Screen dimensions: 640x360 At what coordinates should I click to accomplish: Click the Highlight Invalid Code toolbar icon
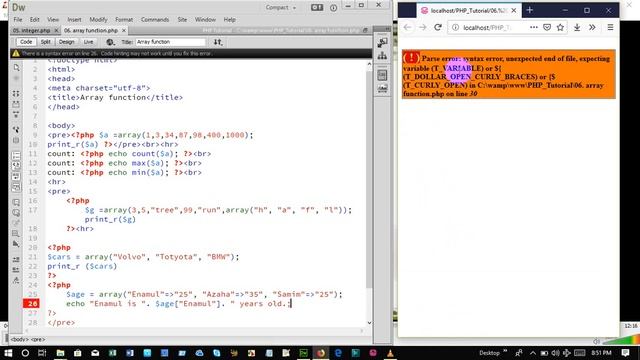pyautogui.click(x=16, y=166)
